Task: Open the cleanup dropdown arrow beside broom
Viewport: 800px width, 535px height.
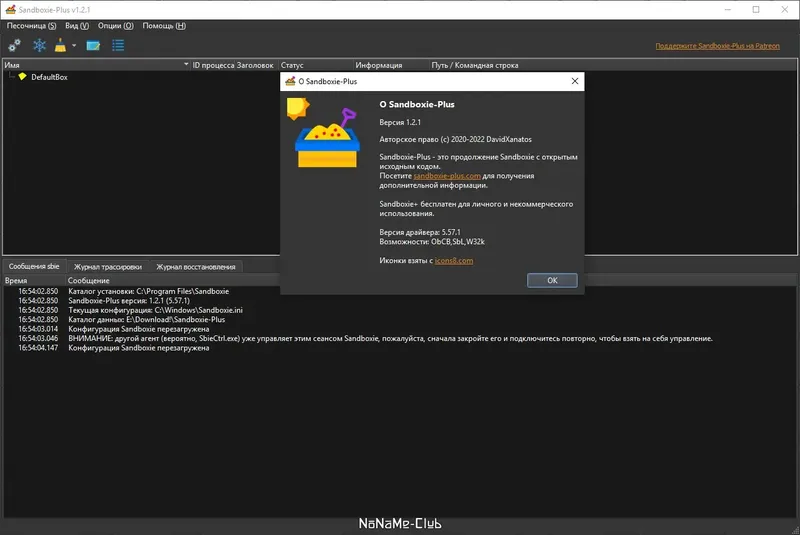Action: coord(74,46)
